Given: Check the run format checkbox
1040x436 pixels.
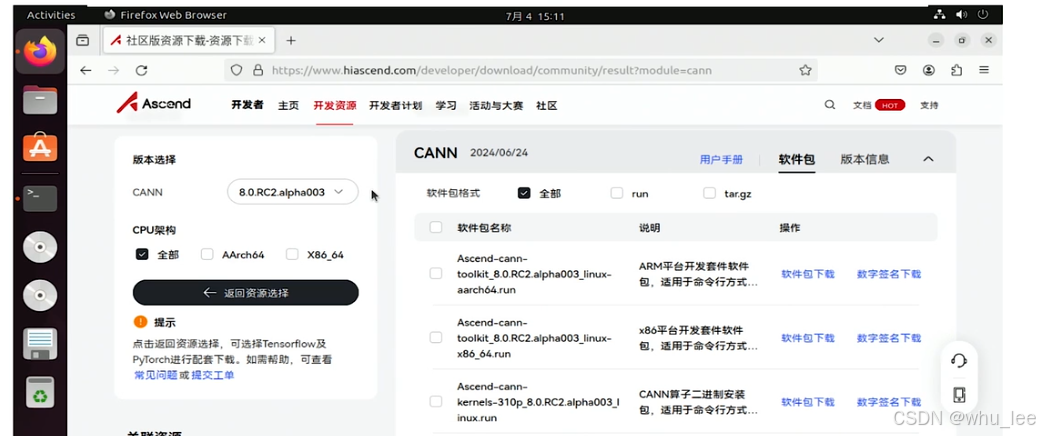Looking at the screenshot, I should tap(617, 193).
